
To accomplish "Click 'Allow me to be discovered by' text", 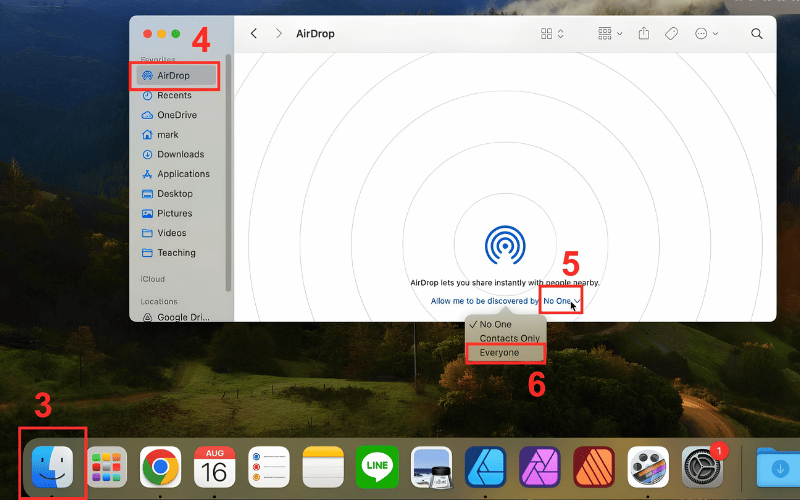I will (x=485, y=301).
